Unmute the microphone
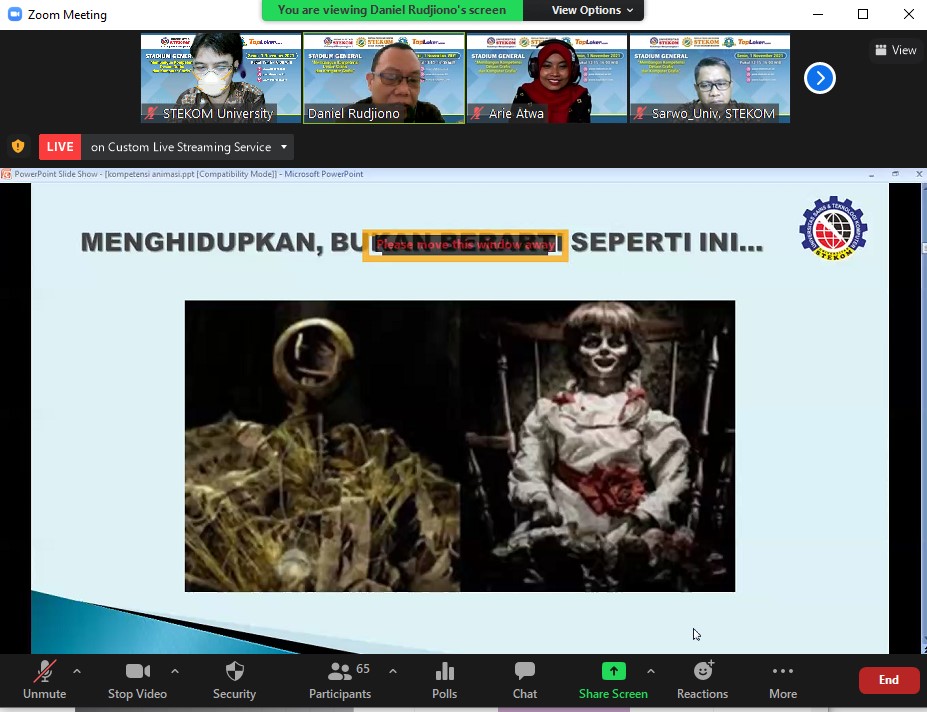This screenshot has width=927, height=712. coord(44,679)
